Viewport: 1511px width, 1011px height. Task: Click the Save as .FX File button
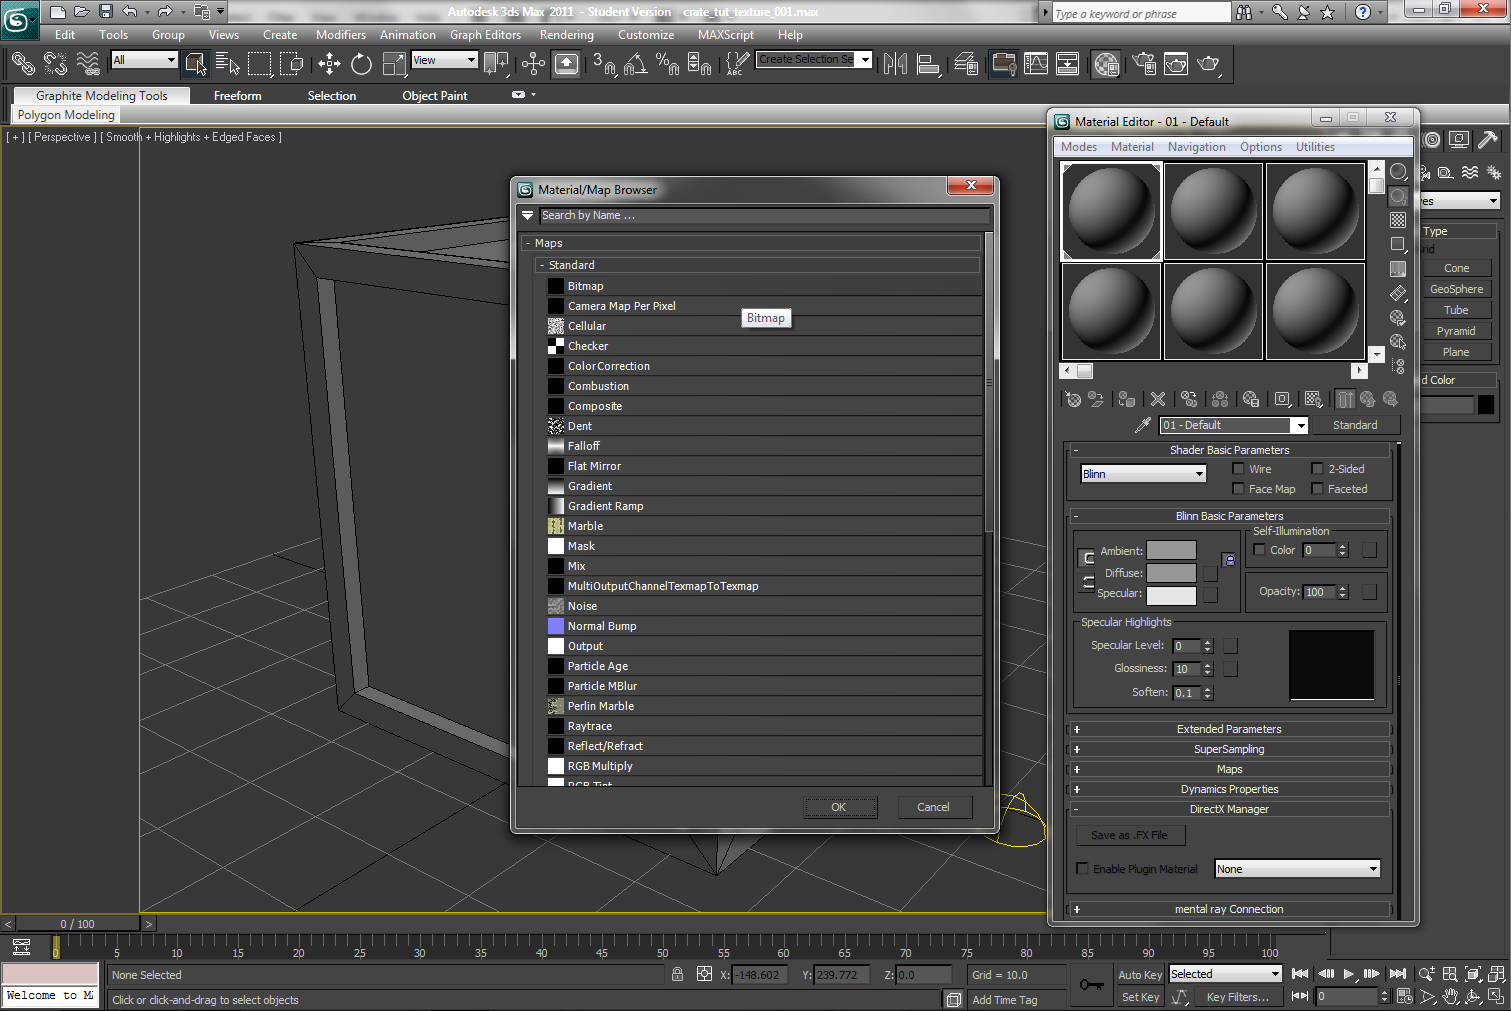pos(1129,834)
